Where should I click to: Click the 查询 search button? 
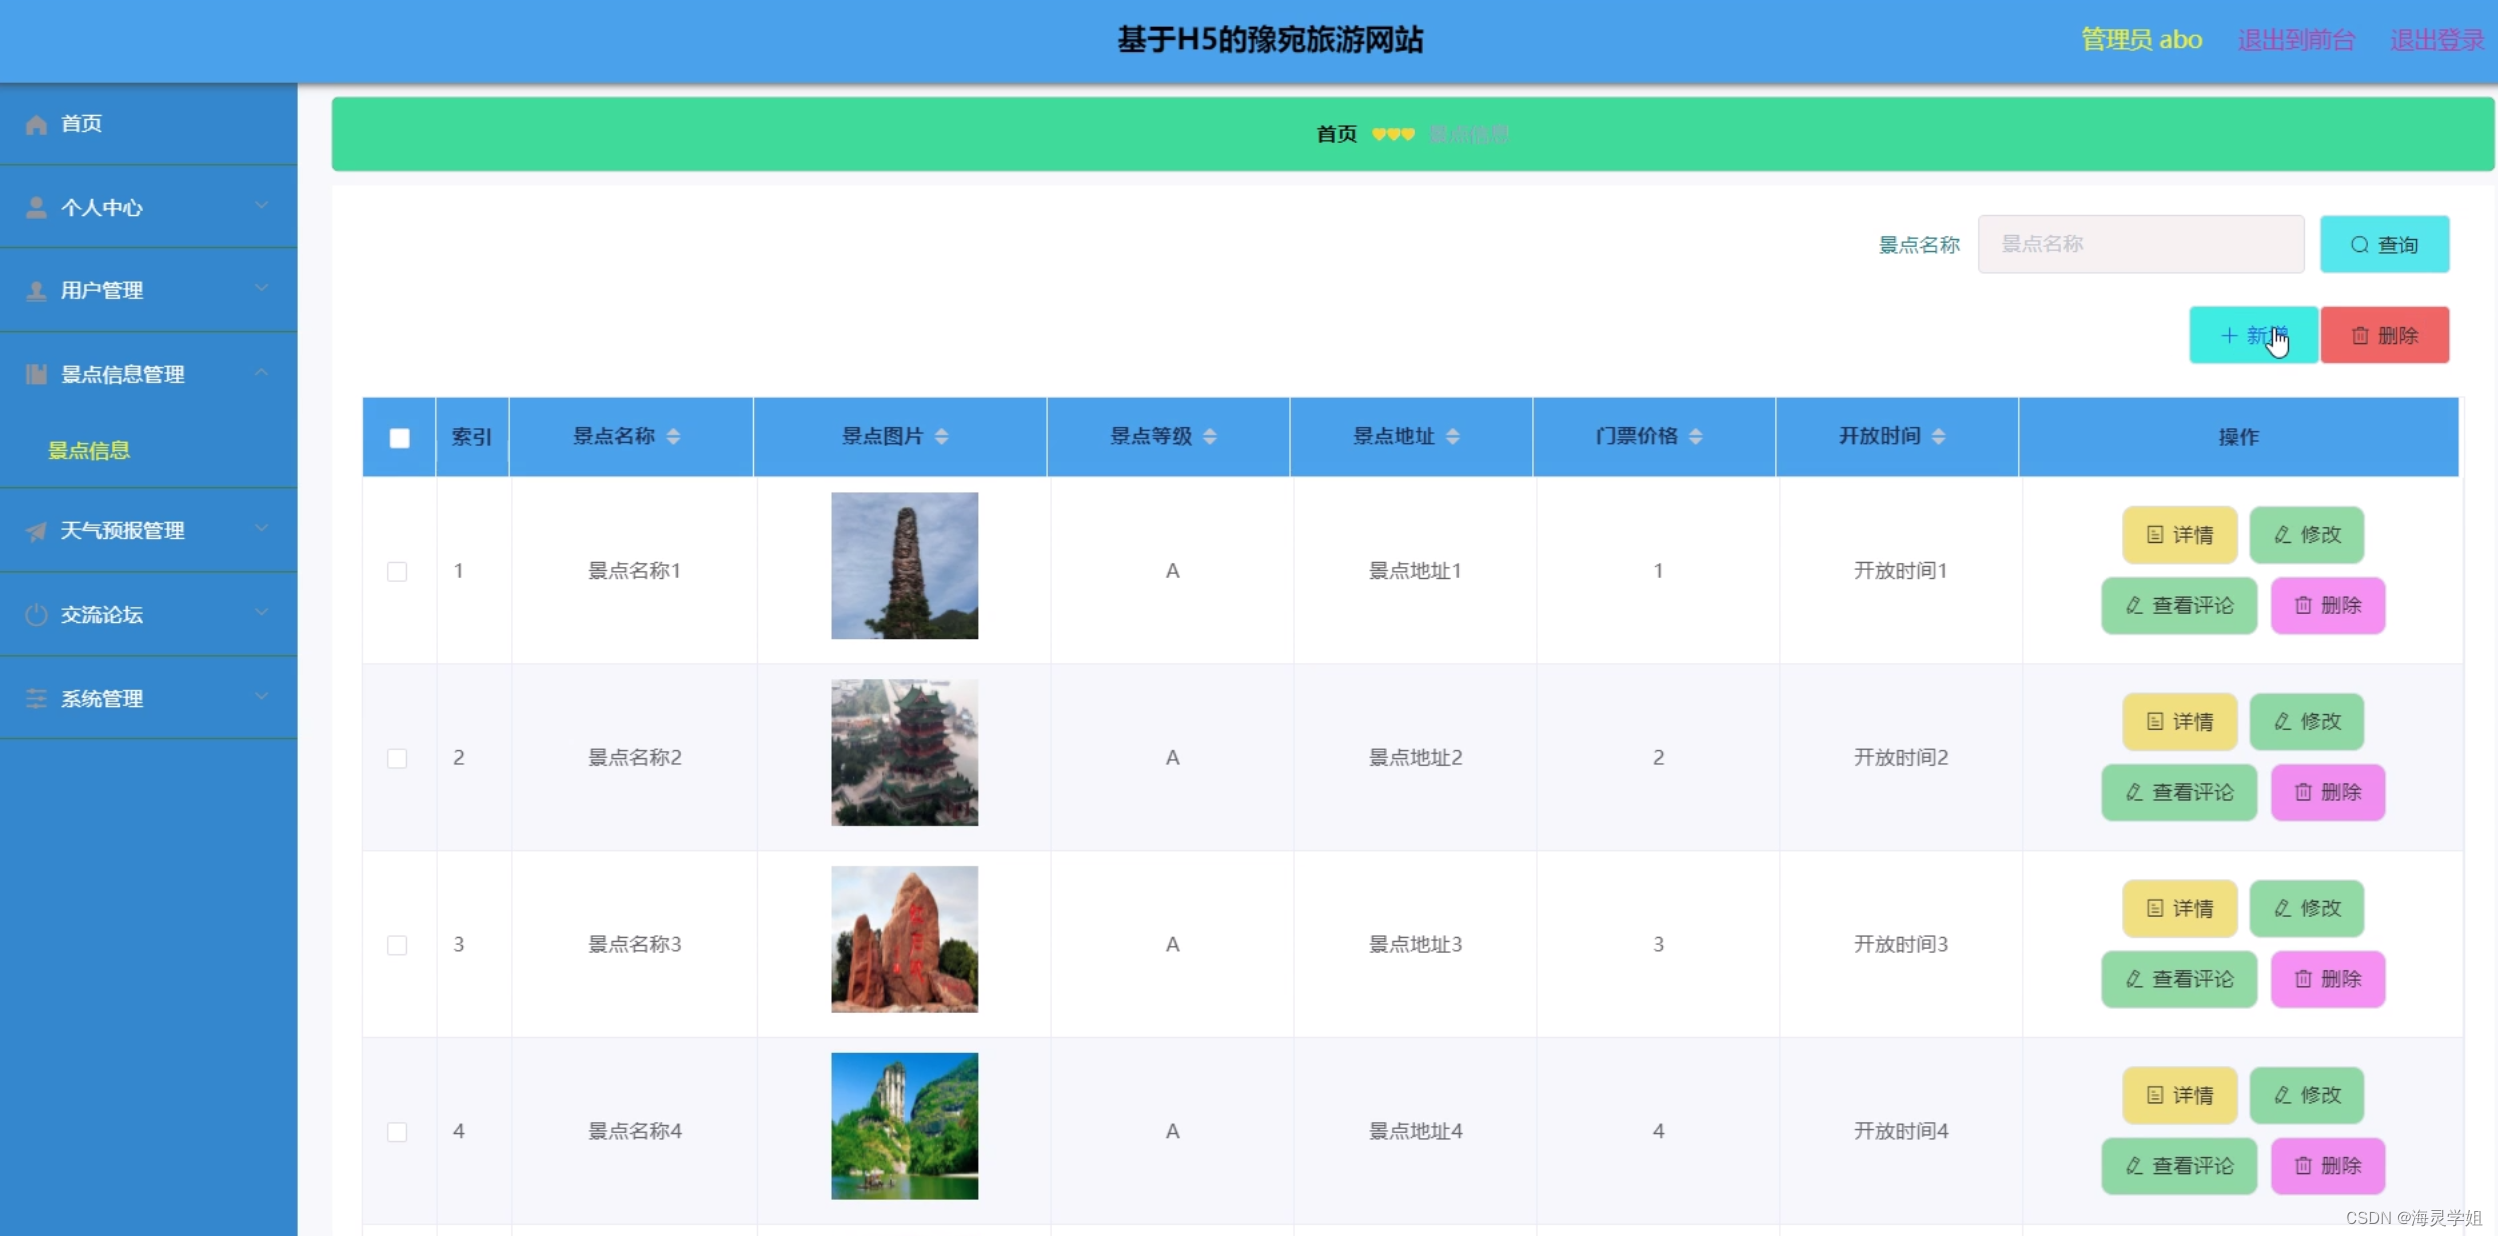point(2383,244)
